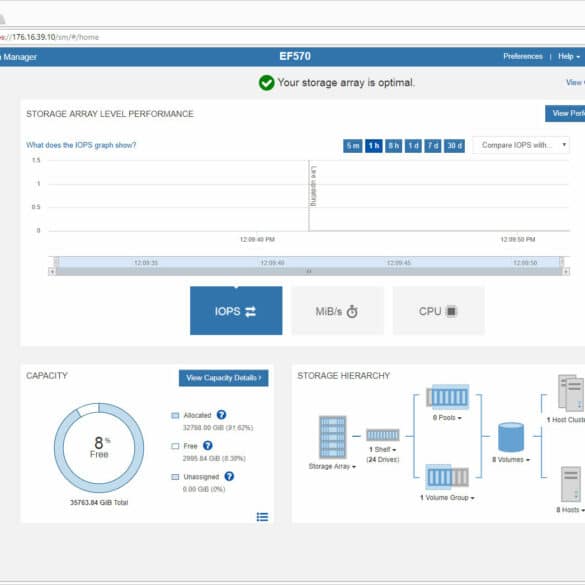Select the 8h time range
This screenshot has height=585, width=585.
pyautogui.click(x=393, y=146)
